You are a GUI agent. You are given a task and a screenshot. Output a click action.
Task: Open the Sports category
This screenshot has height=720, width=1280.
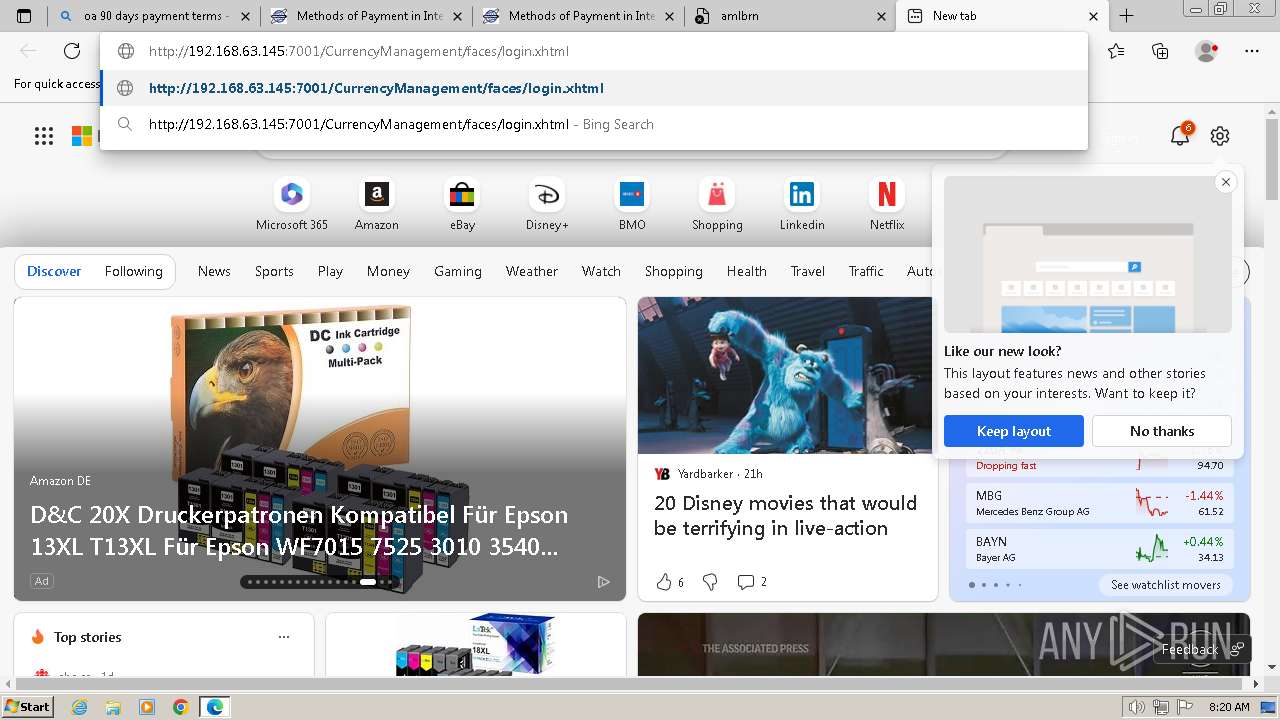click(x=274, y=271)
